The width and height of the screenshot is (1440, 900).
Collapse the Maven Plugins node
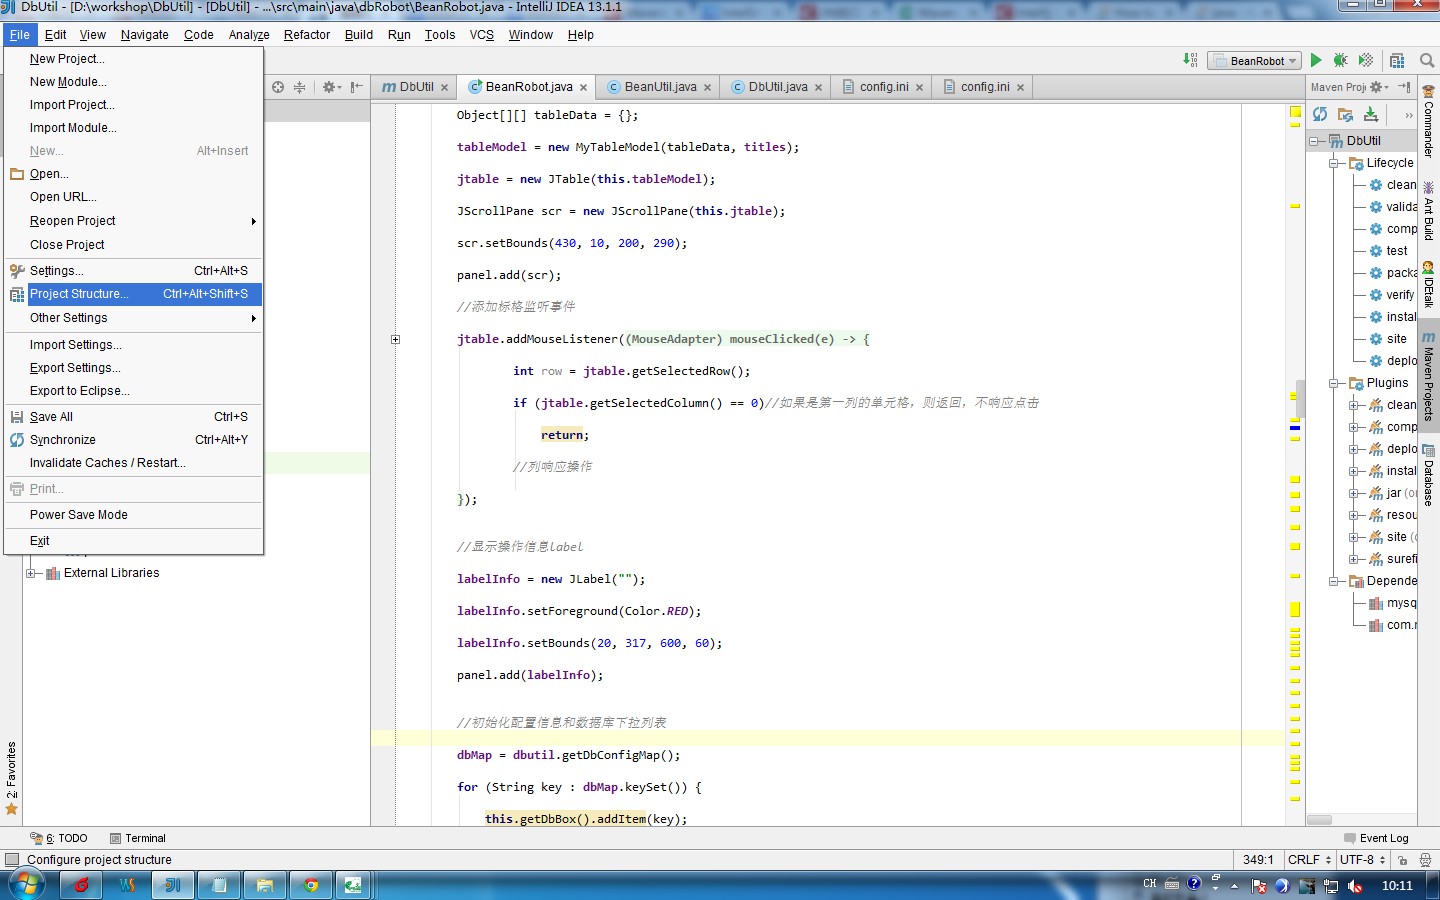(x=1334, y=383)
